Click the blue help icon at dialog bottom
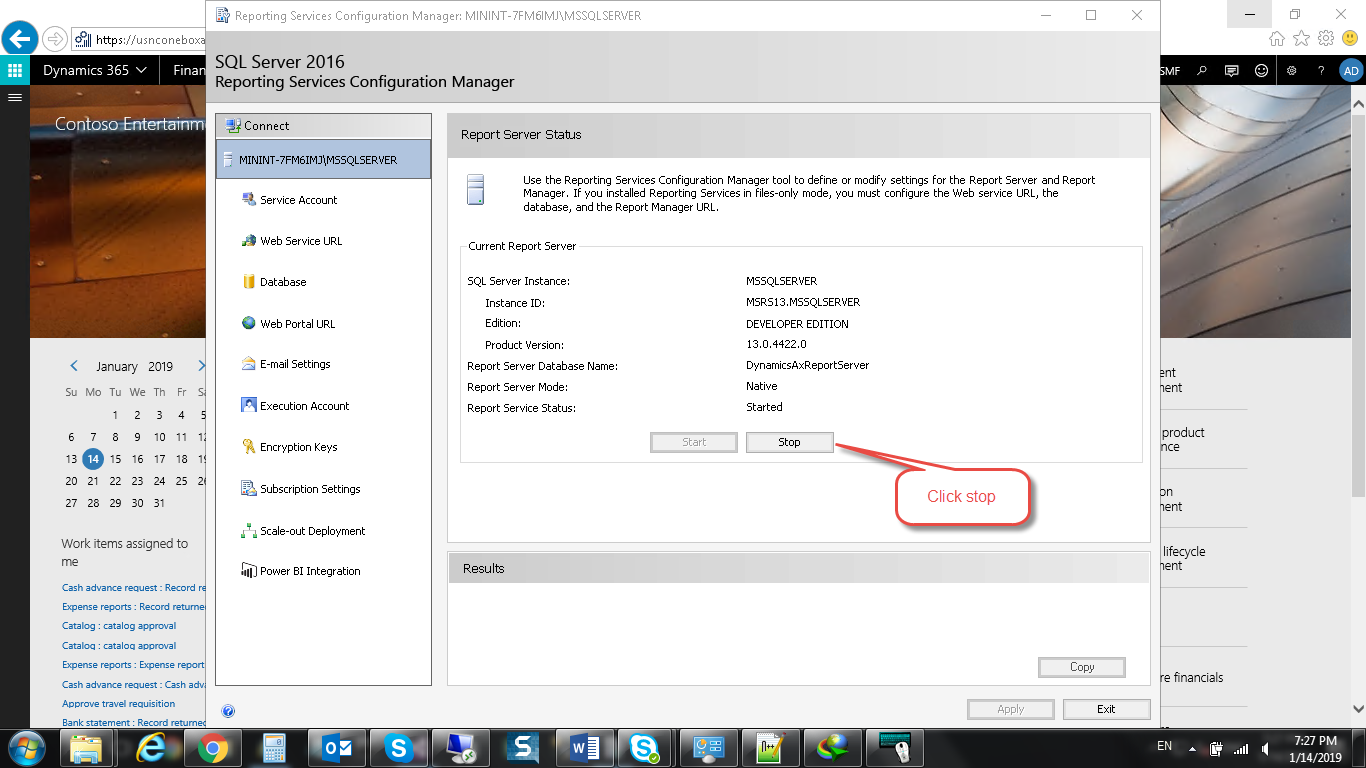This screenshot has width=1366, height=768. [x=228, y=711]
